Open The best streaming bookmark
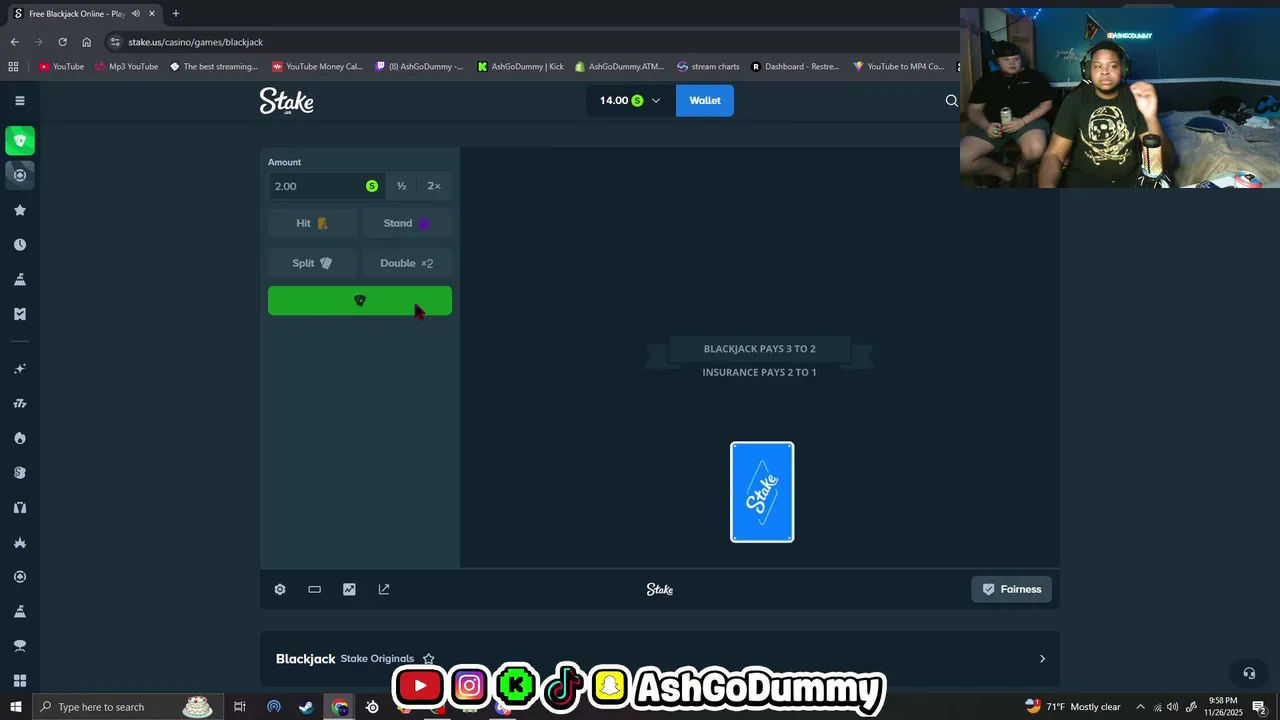This screenshot has height=720, width=1280. tap(214, 67)
